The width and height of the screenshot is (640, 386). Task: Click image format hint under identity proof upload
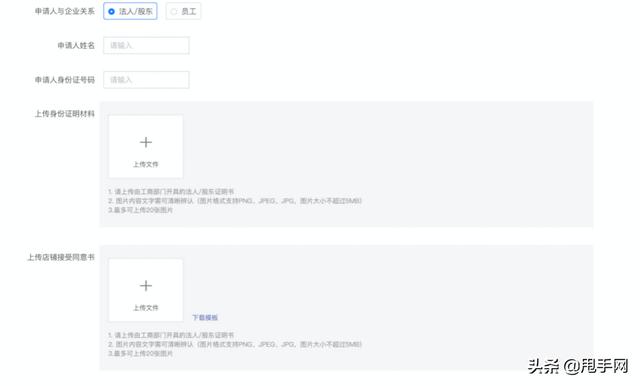[x=235, y=201]
